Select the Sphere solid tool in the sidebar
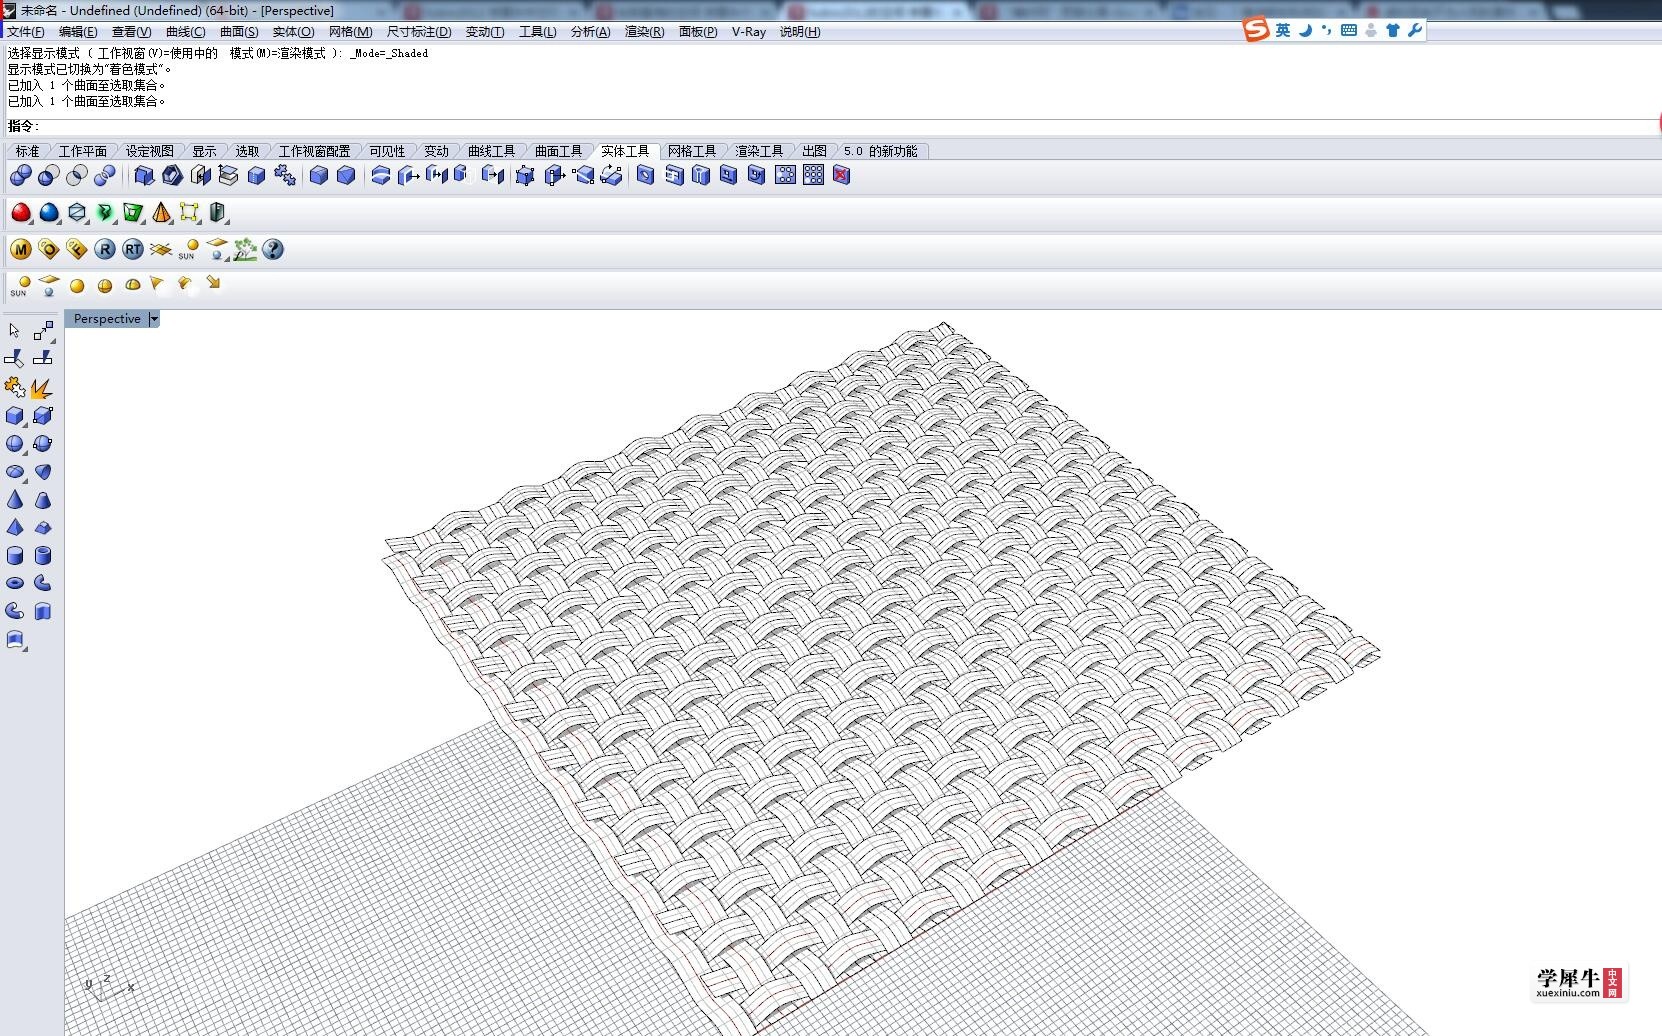 pos(15,444)
